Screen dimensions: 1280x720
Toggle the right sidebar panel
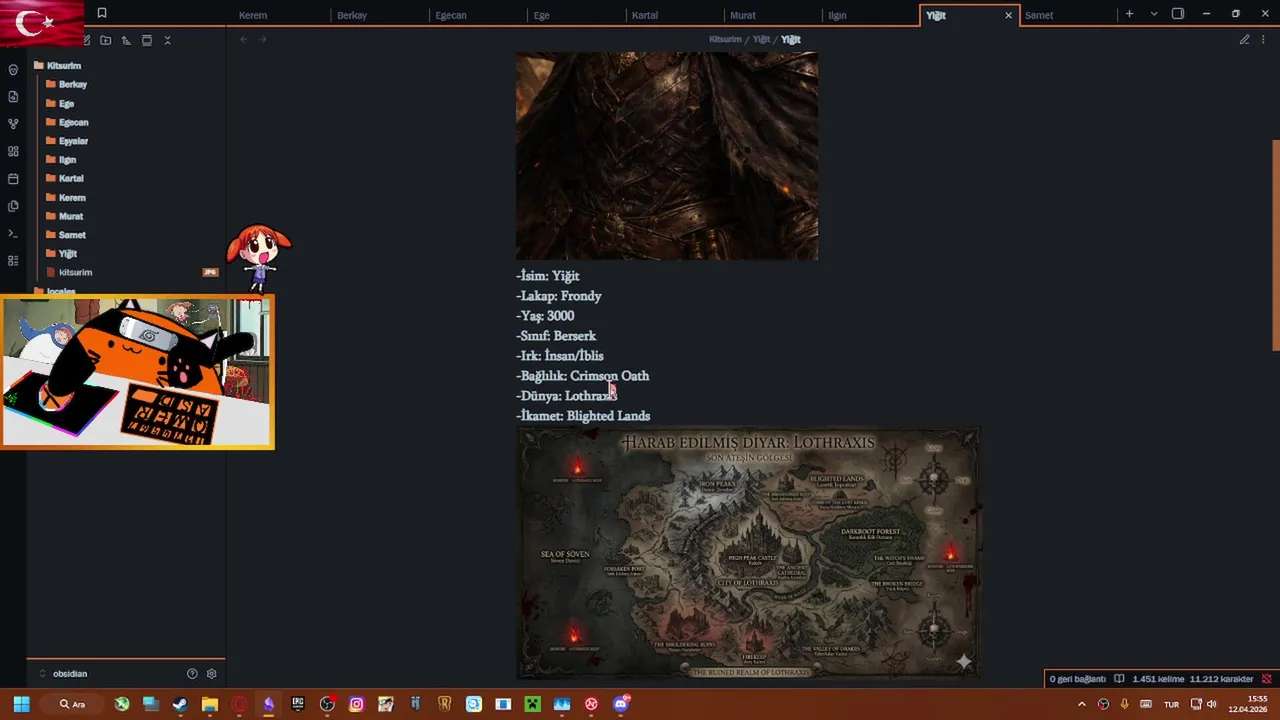tap(1178, 14)
